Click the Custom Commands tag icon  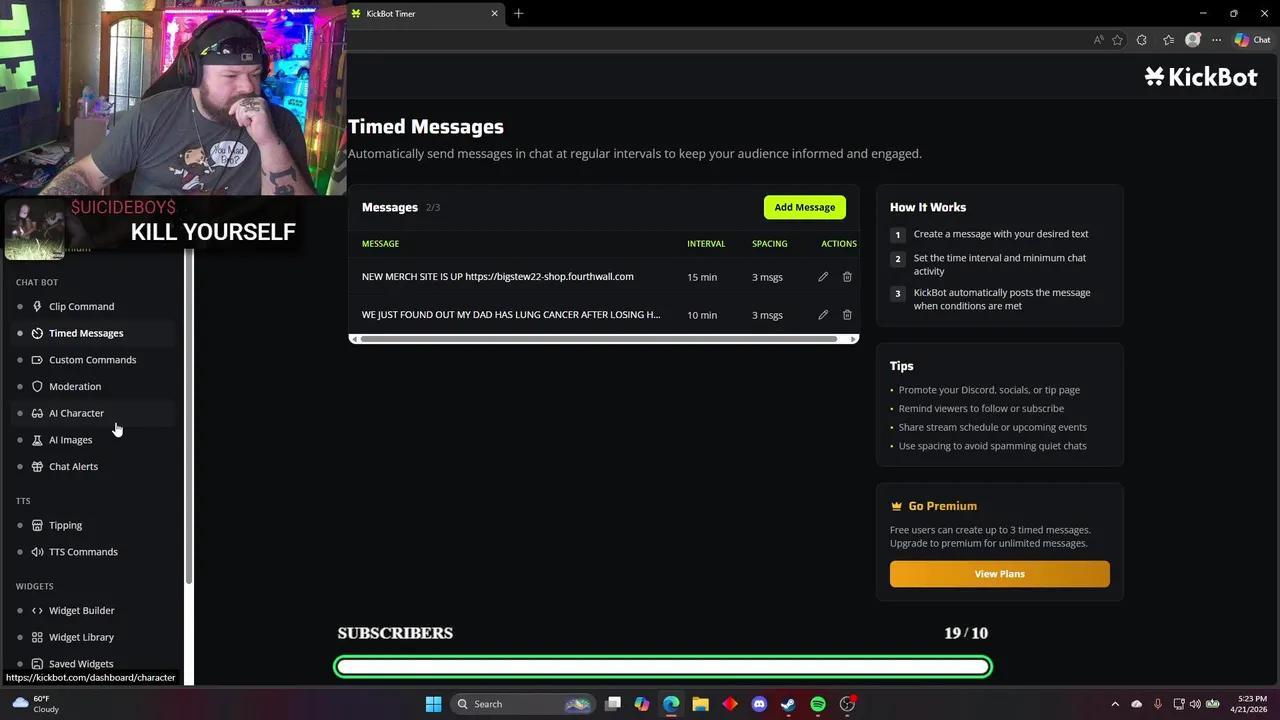[x=37, y=360]
